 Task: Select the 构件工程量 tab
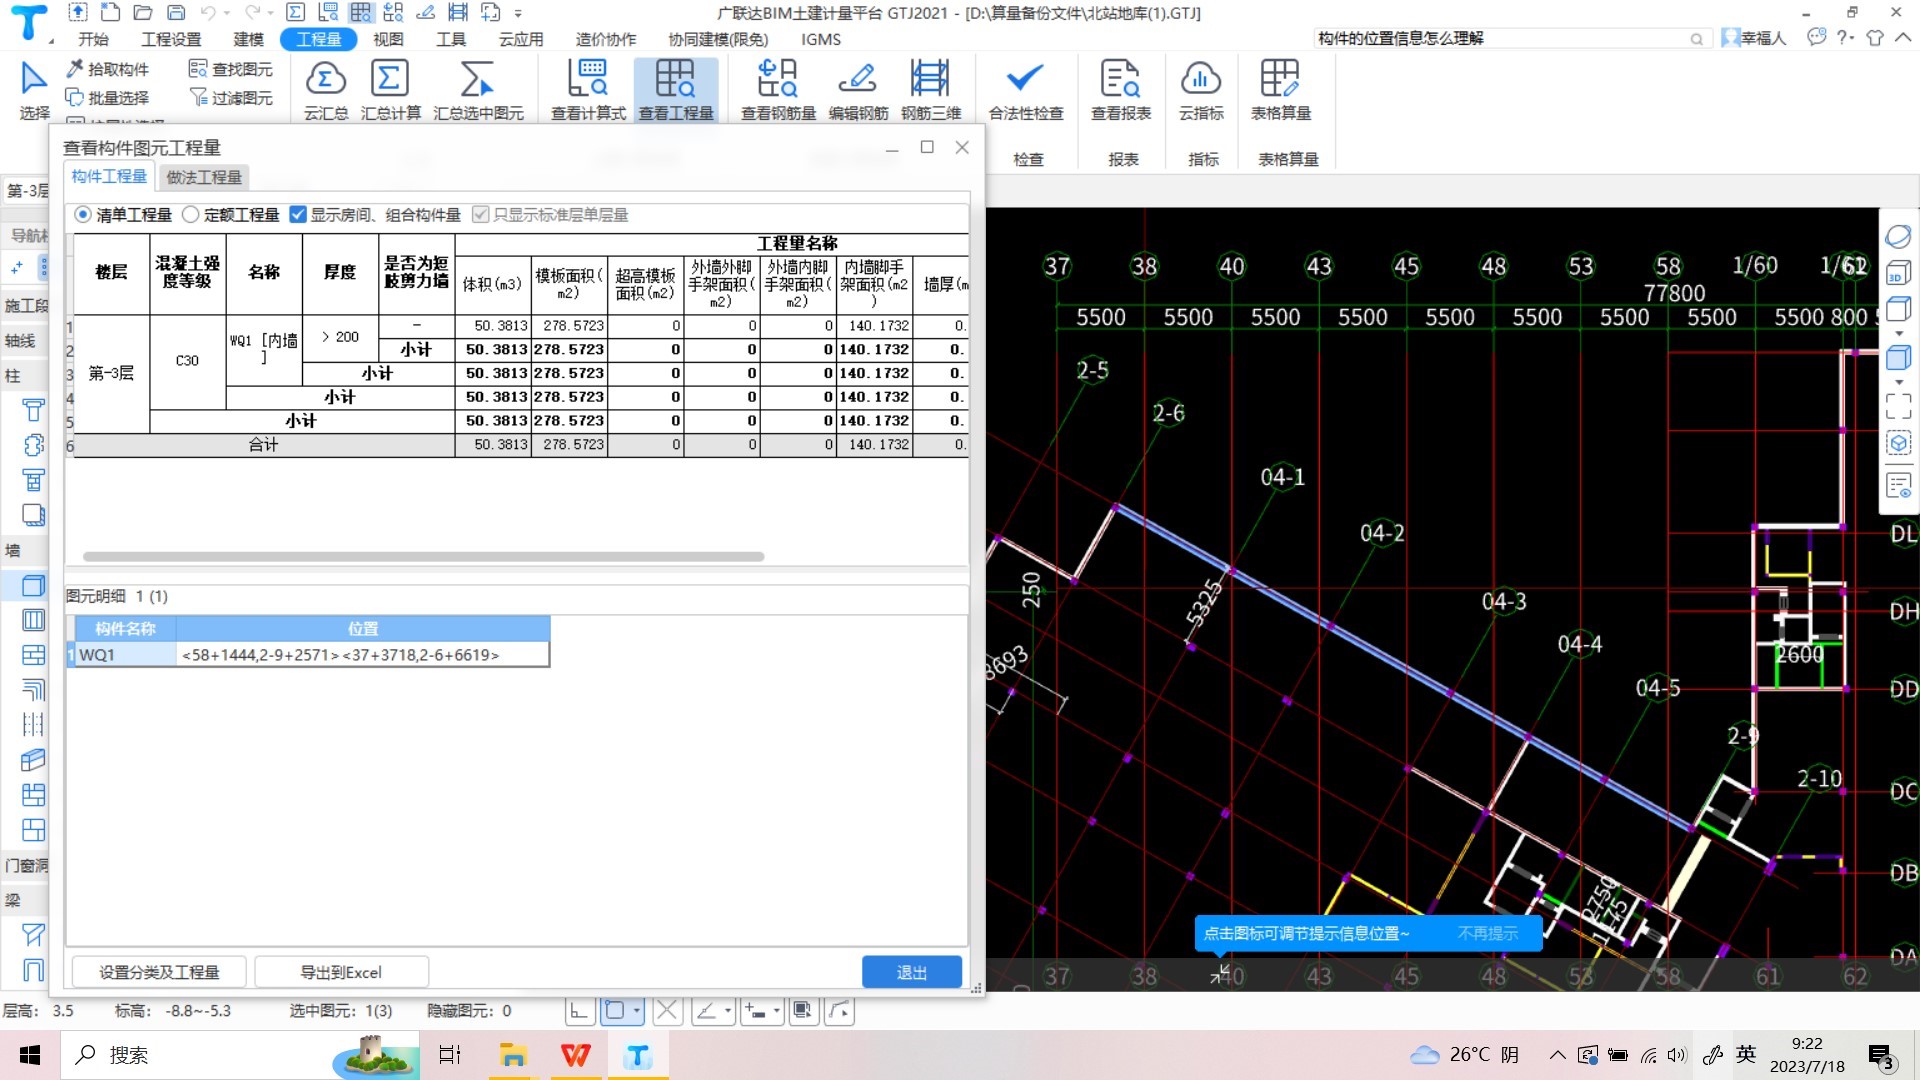109,176
